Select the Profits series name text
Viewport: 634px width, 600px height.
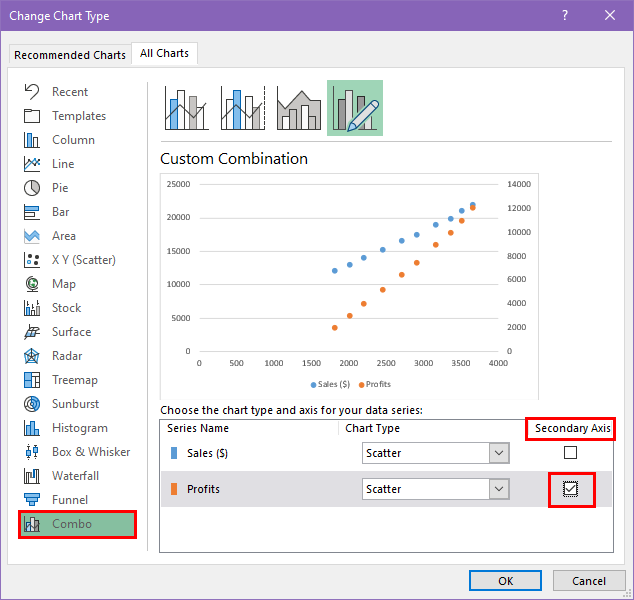pos(203,489)
